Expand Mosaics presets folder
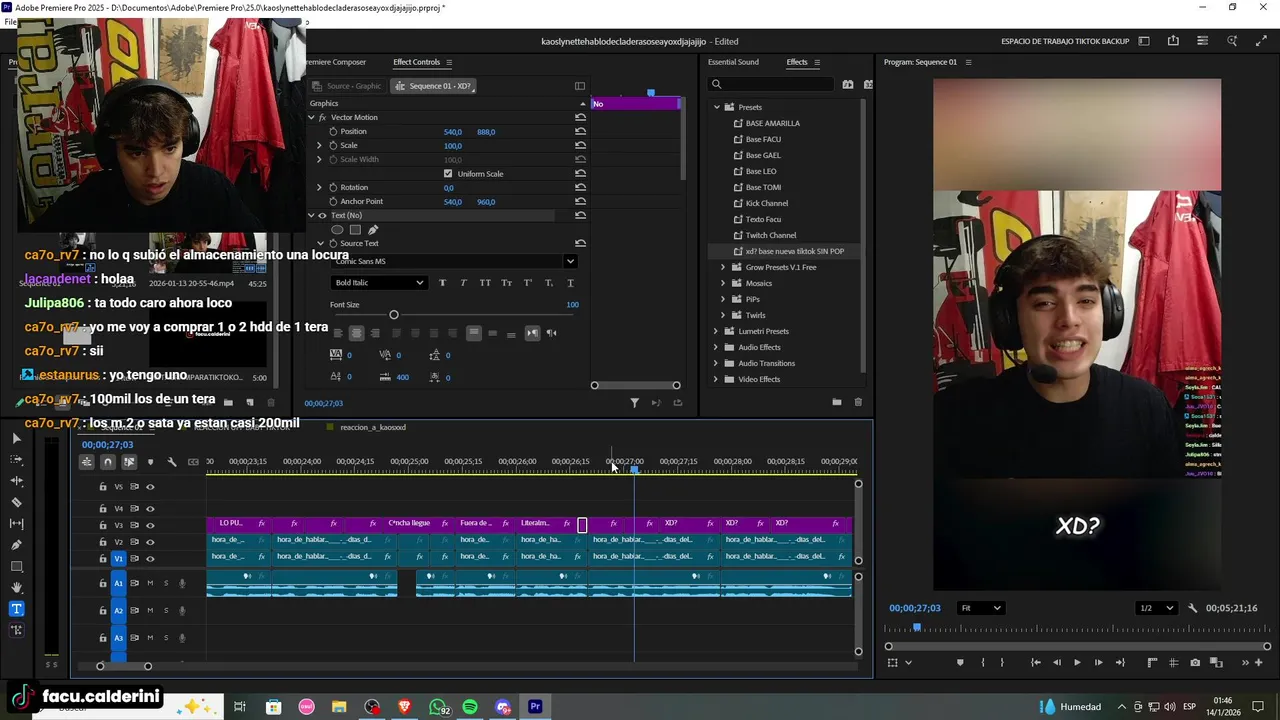Viewport: 1280px width, 720px height. pos(723,283)
